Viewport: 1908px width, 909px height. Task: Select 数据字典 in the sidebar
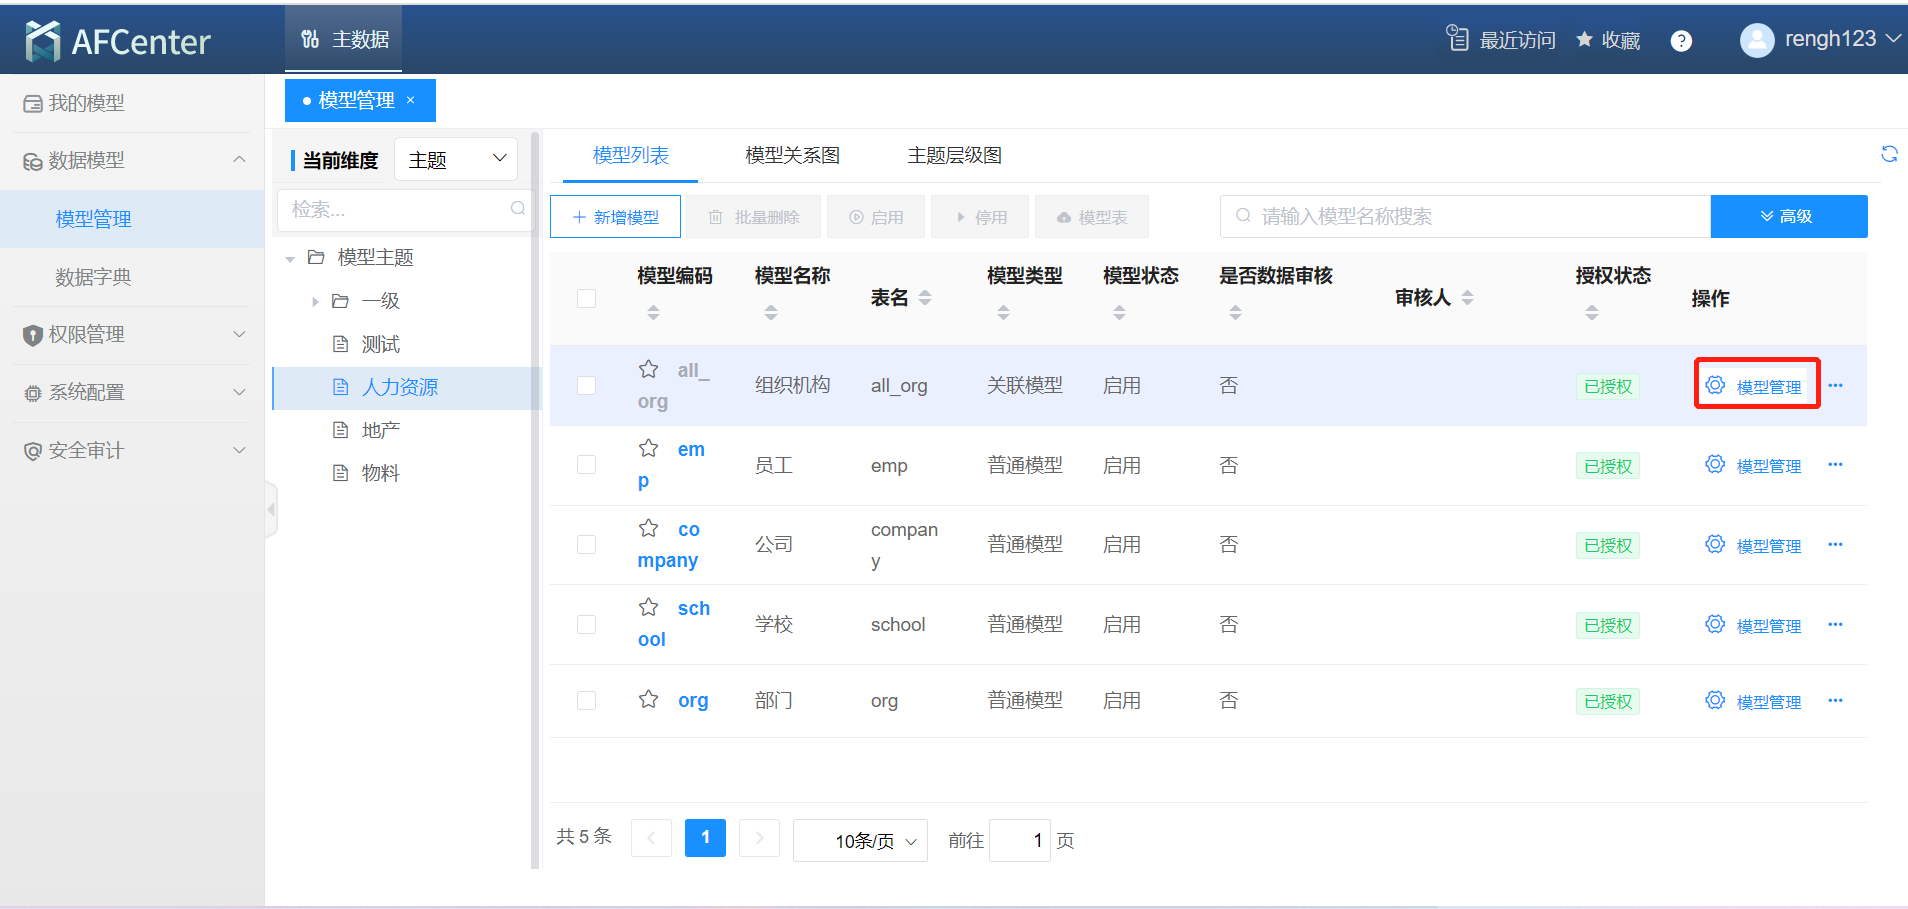click(93, 277)
